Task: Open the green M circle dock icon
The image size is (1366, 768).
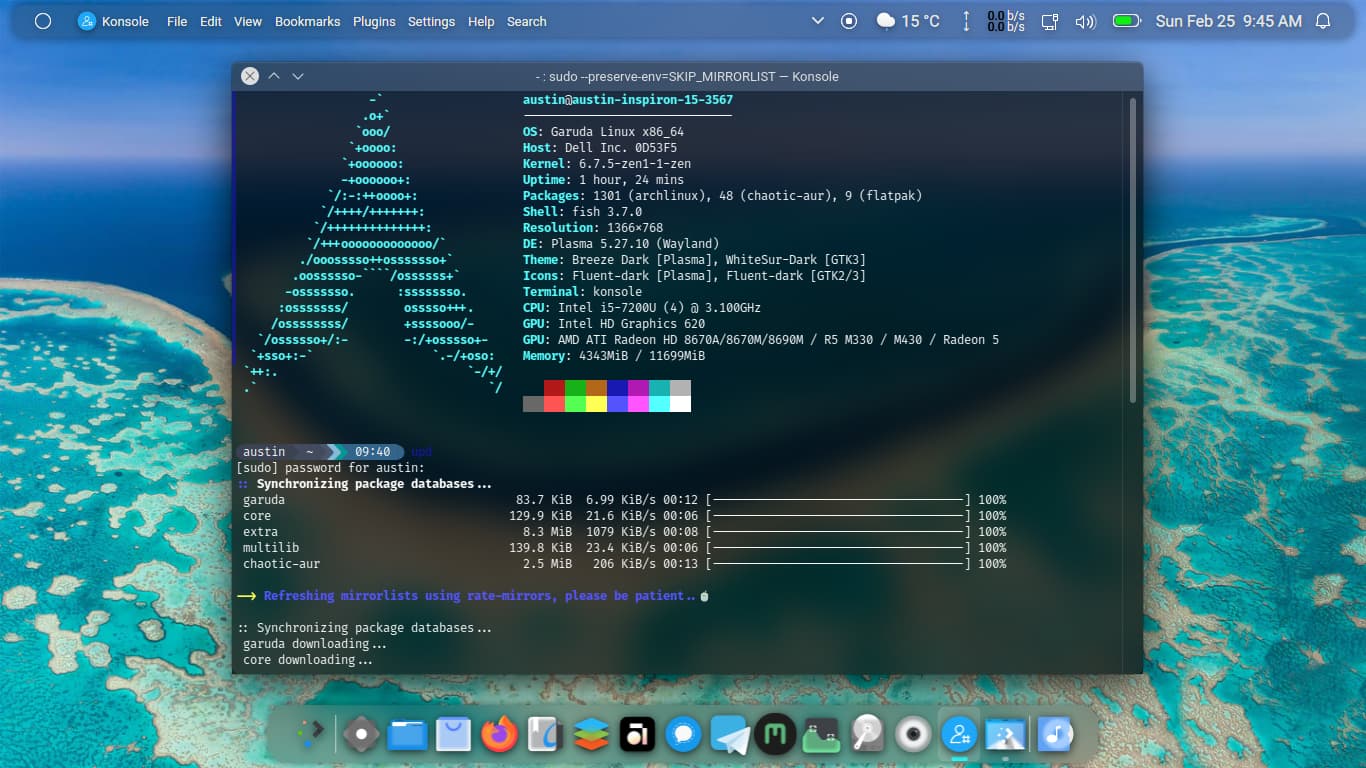Action: click(x=775, y=735)
